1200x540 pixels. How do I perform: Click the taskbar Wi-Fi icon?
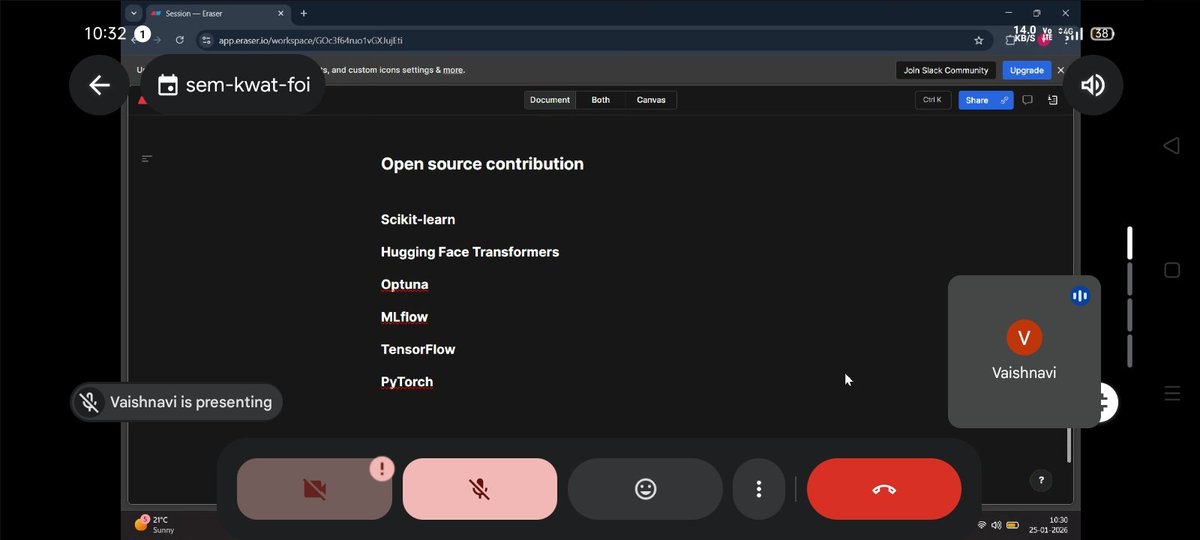(982, 525)
